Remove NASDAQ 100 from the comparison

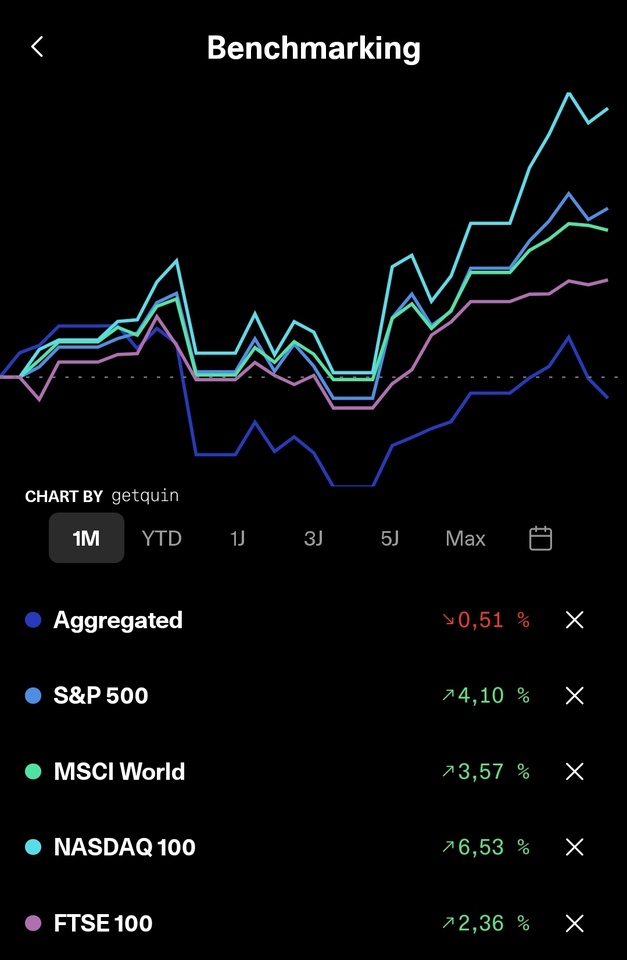click(x=574, y=847)
